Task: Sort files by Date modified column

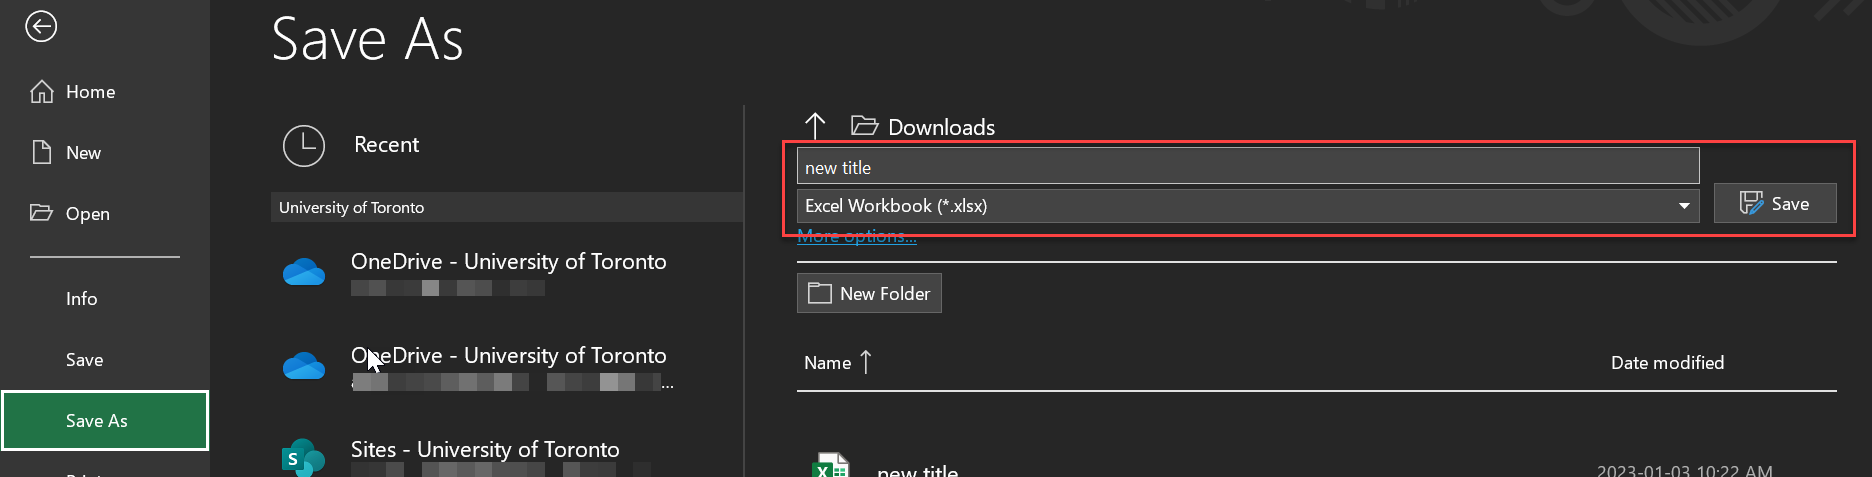Action: tap(1666, 363)
